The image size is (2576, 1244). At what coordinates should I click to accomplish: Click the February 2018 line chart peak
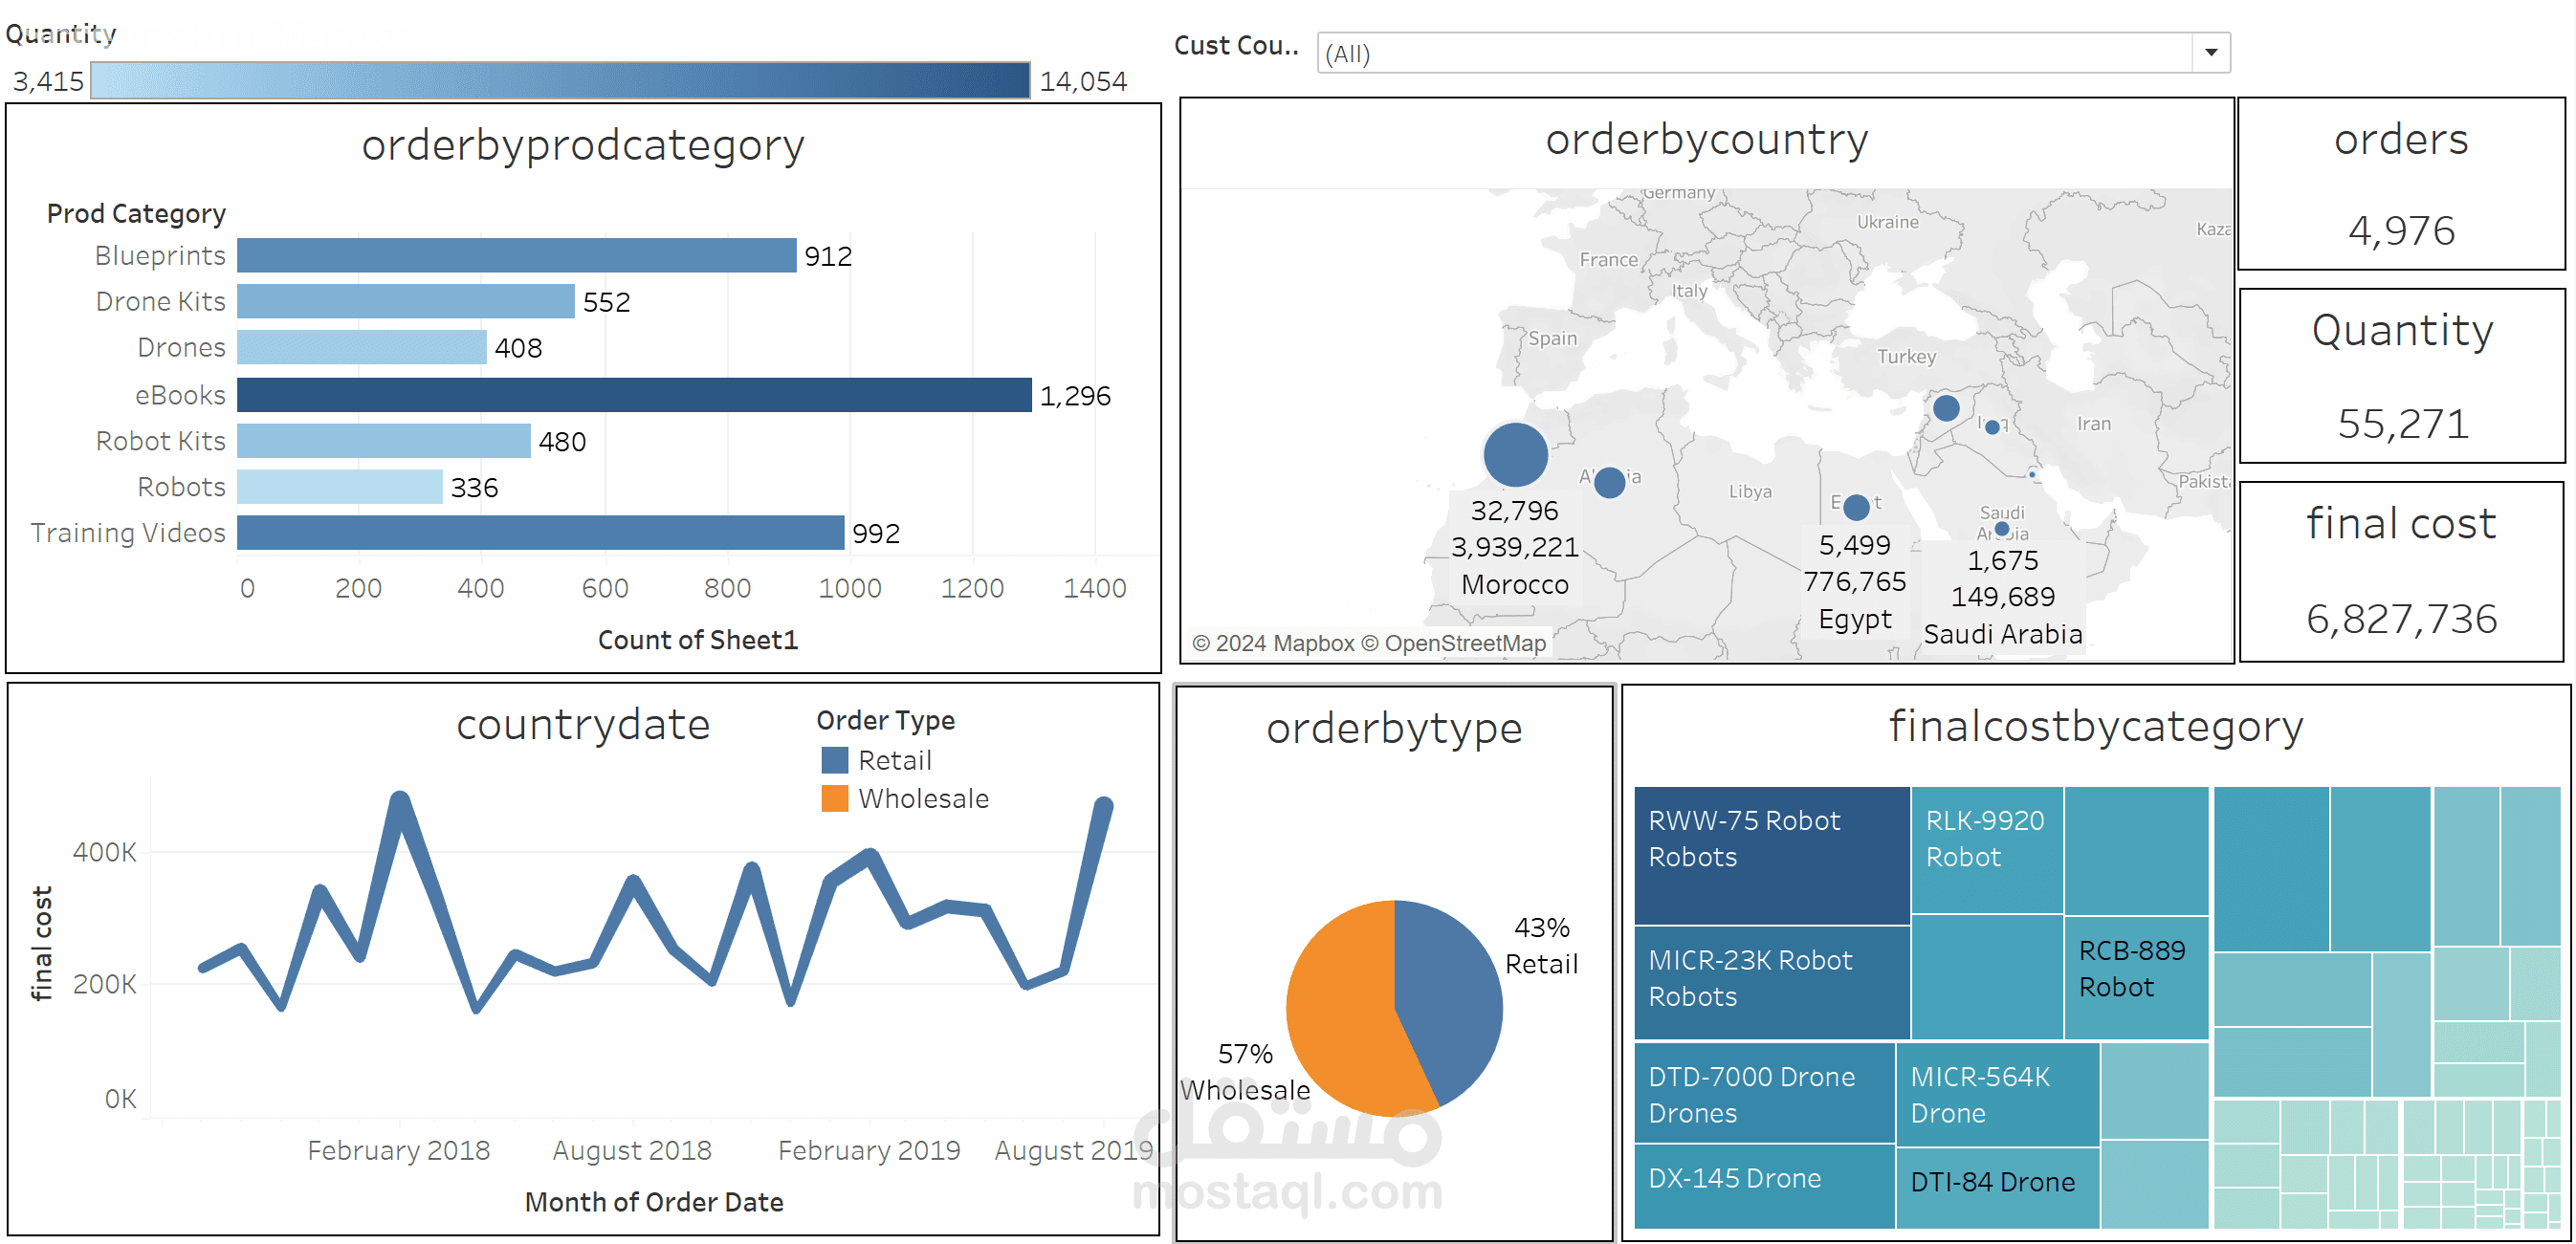400,800
